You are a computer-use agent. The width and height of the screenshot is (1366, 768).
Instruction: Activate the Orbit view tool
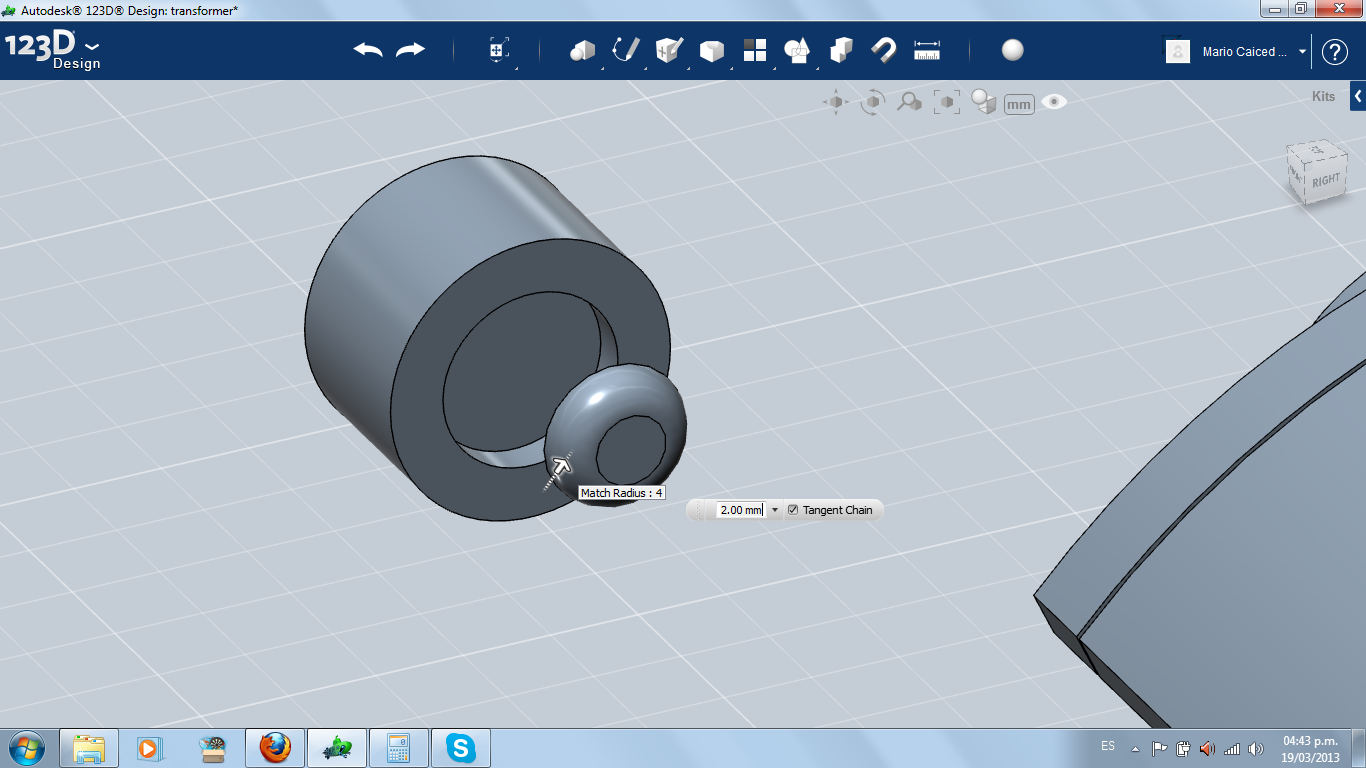(873, 102)
